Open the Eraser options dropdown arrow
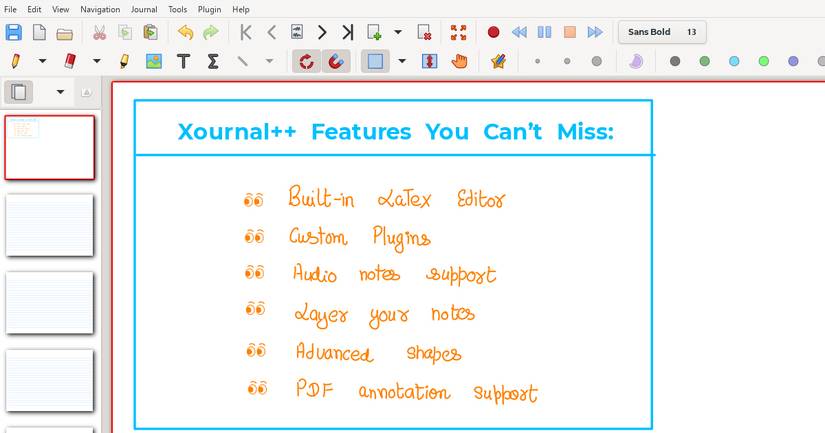The height and width of the screenshot is (433, 825). [96, 62]
